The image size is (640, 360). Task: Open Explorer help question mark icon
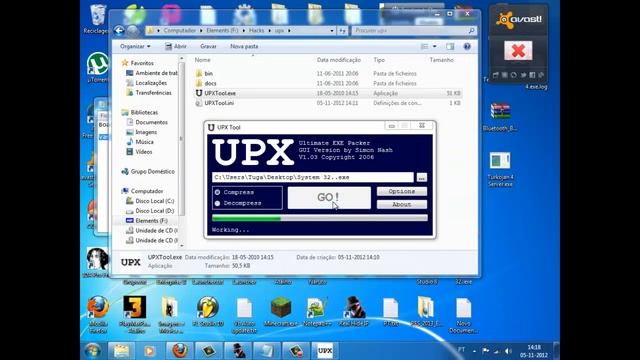tap(467, 47)
